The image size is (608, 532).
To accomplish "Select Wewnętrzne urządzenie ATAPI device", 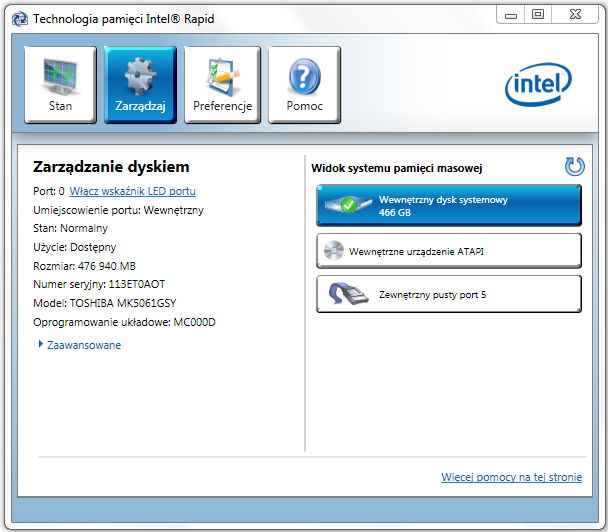I will coord(449,251).
